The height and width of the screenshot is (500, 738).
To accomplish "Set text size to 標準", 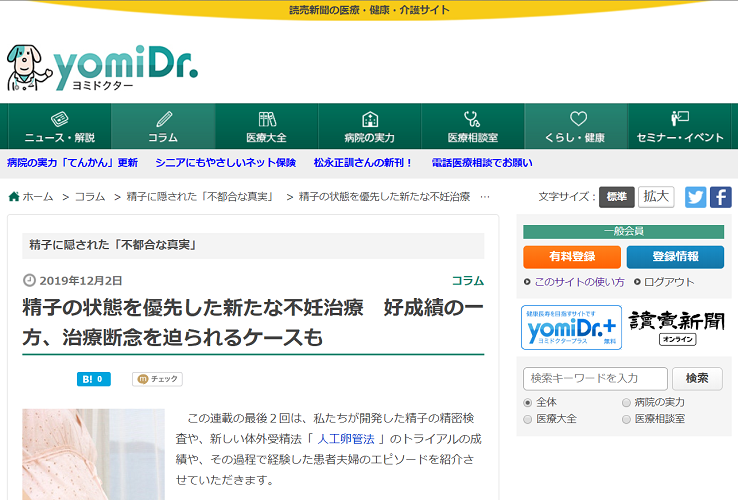I will tap(617, 197).
